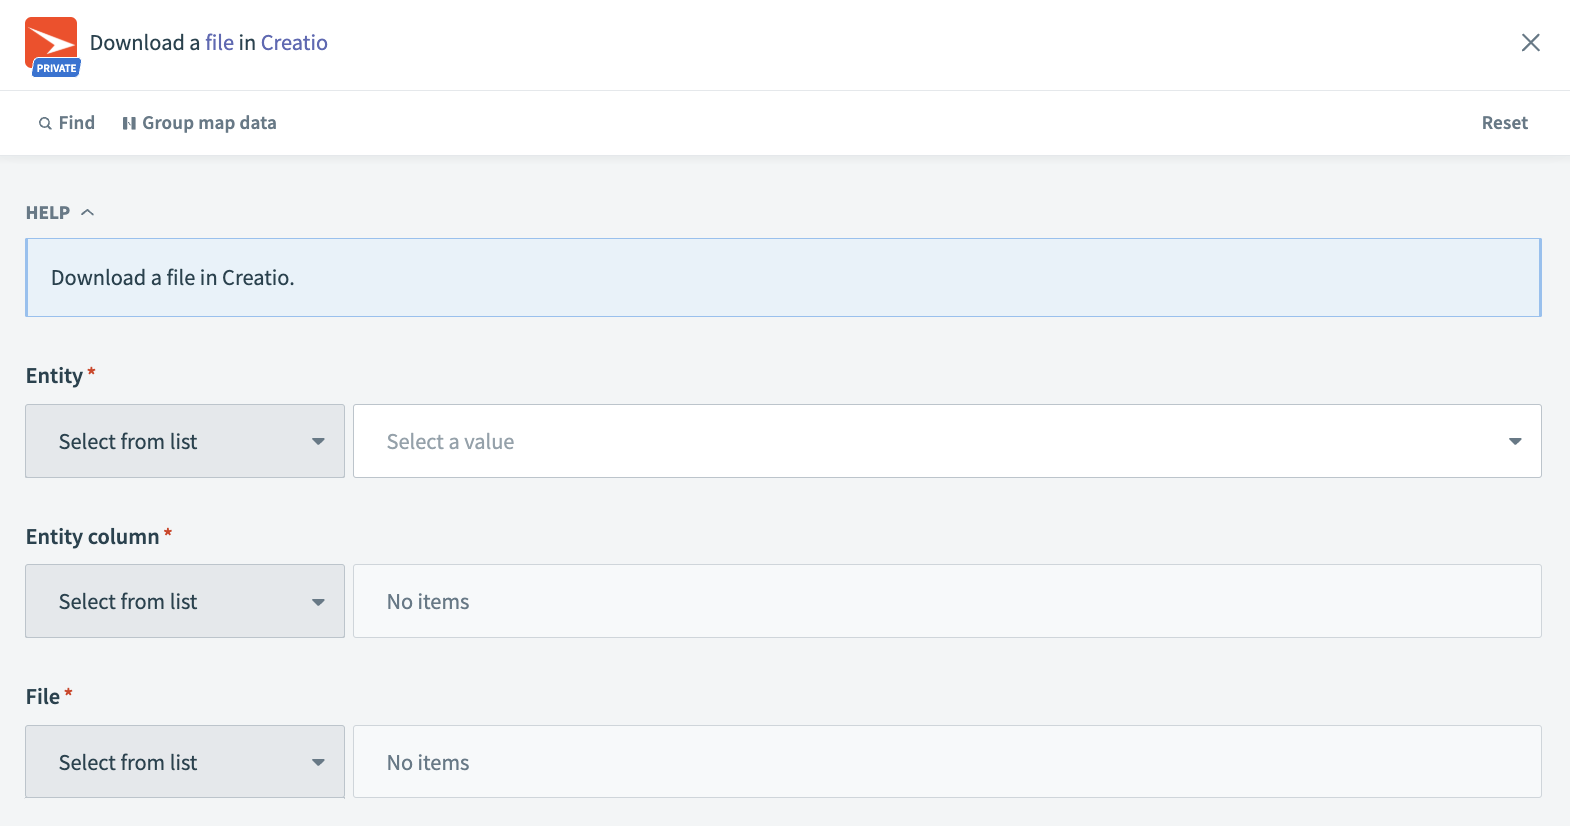This screenshot has height=826, width=1570.
Task: Collapse the HELP section
Action: click(60, 213)
